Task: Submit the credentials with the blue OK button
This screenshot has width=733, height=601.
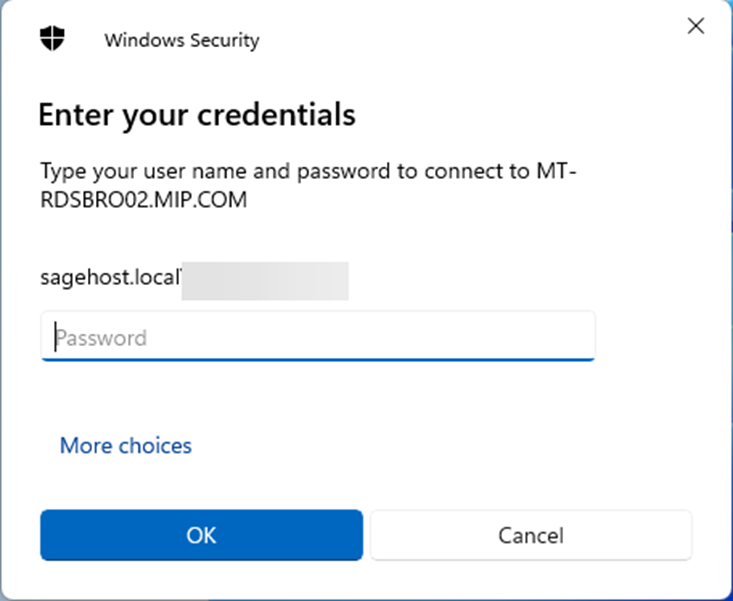Action: [201, 535]
